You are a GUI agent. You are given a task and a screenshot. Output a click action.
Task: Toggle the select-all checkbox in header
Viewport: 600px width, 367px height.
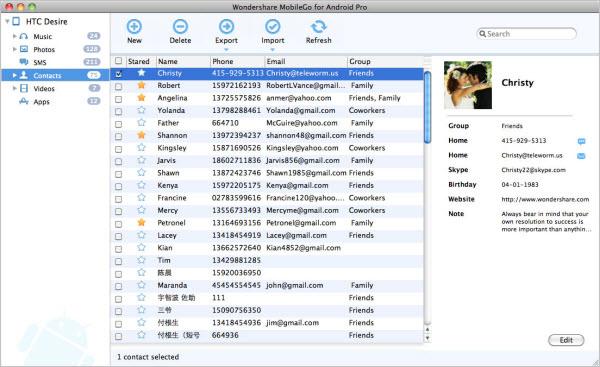[119, 61]
